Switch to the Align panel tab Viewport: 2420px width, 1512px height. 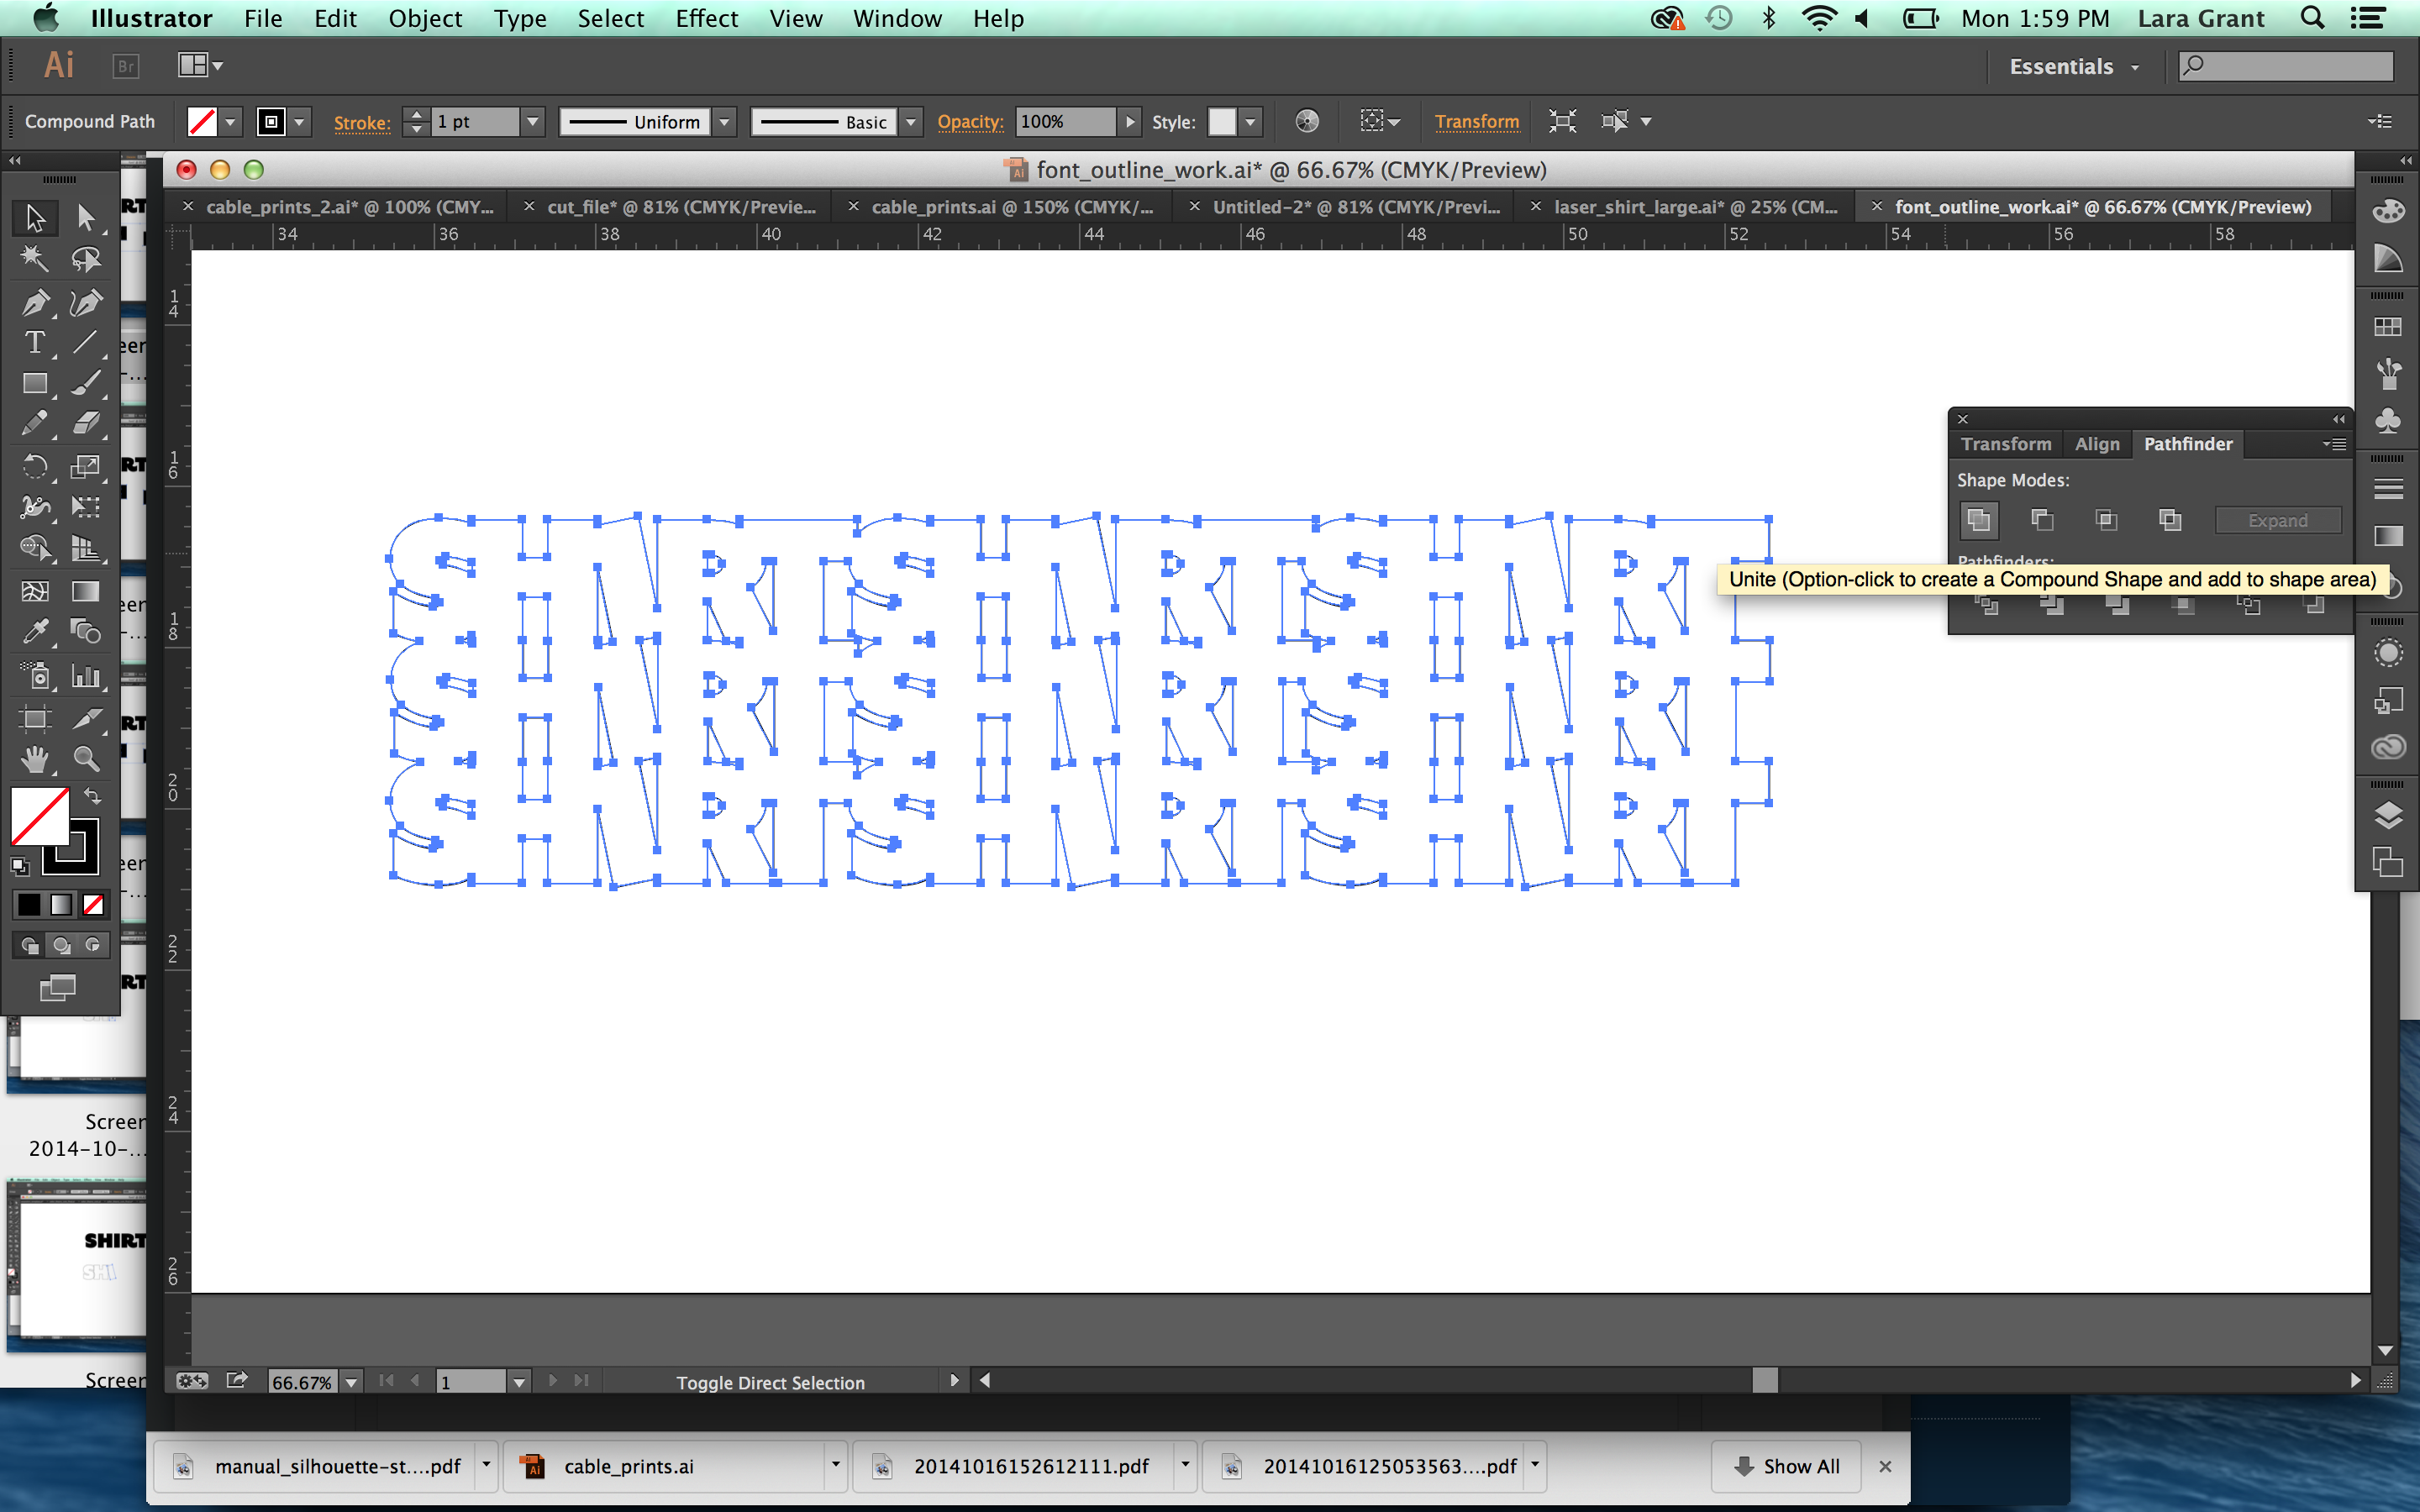[2097, 444]
